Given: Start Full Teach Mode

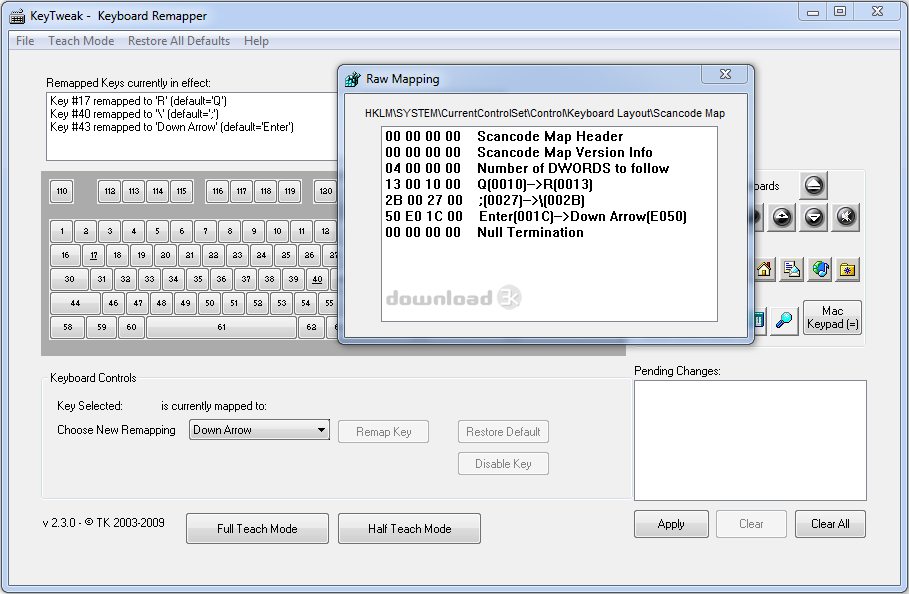Looking at the screenshot, I should 257,528.
